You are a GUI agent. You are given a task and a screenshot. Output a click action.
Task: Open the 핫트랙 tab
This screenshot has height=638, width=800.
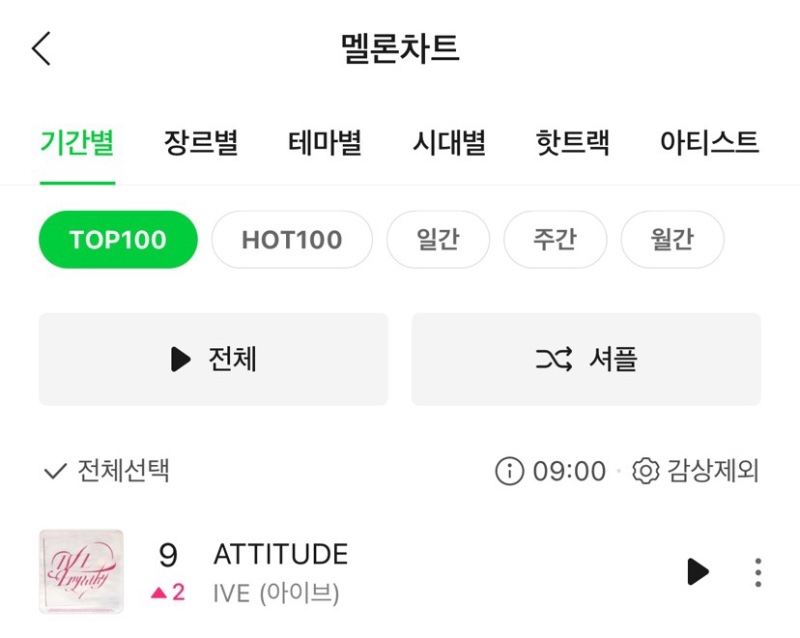[x=572, y=143]
